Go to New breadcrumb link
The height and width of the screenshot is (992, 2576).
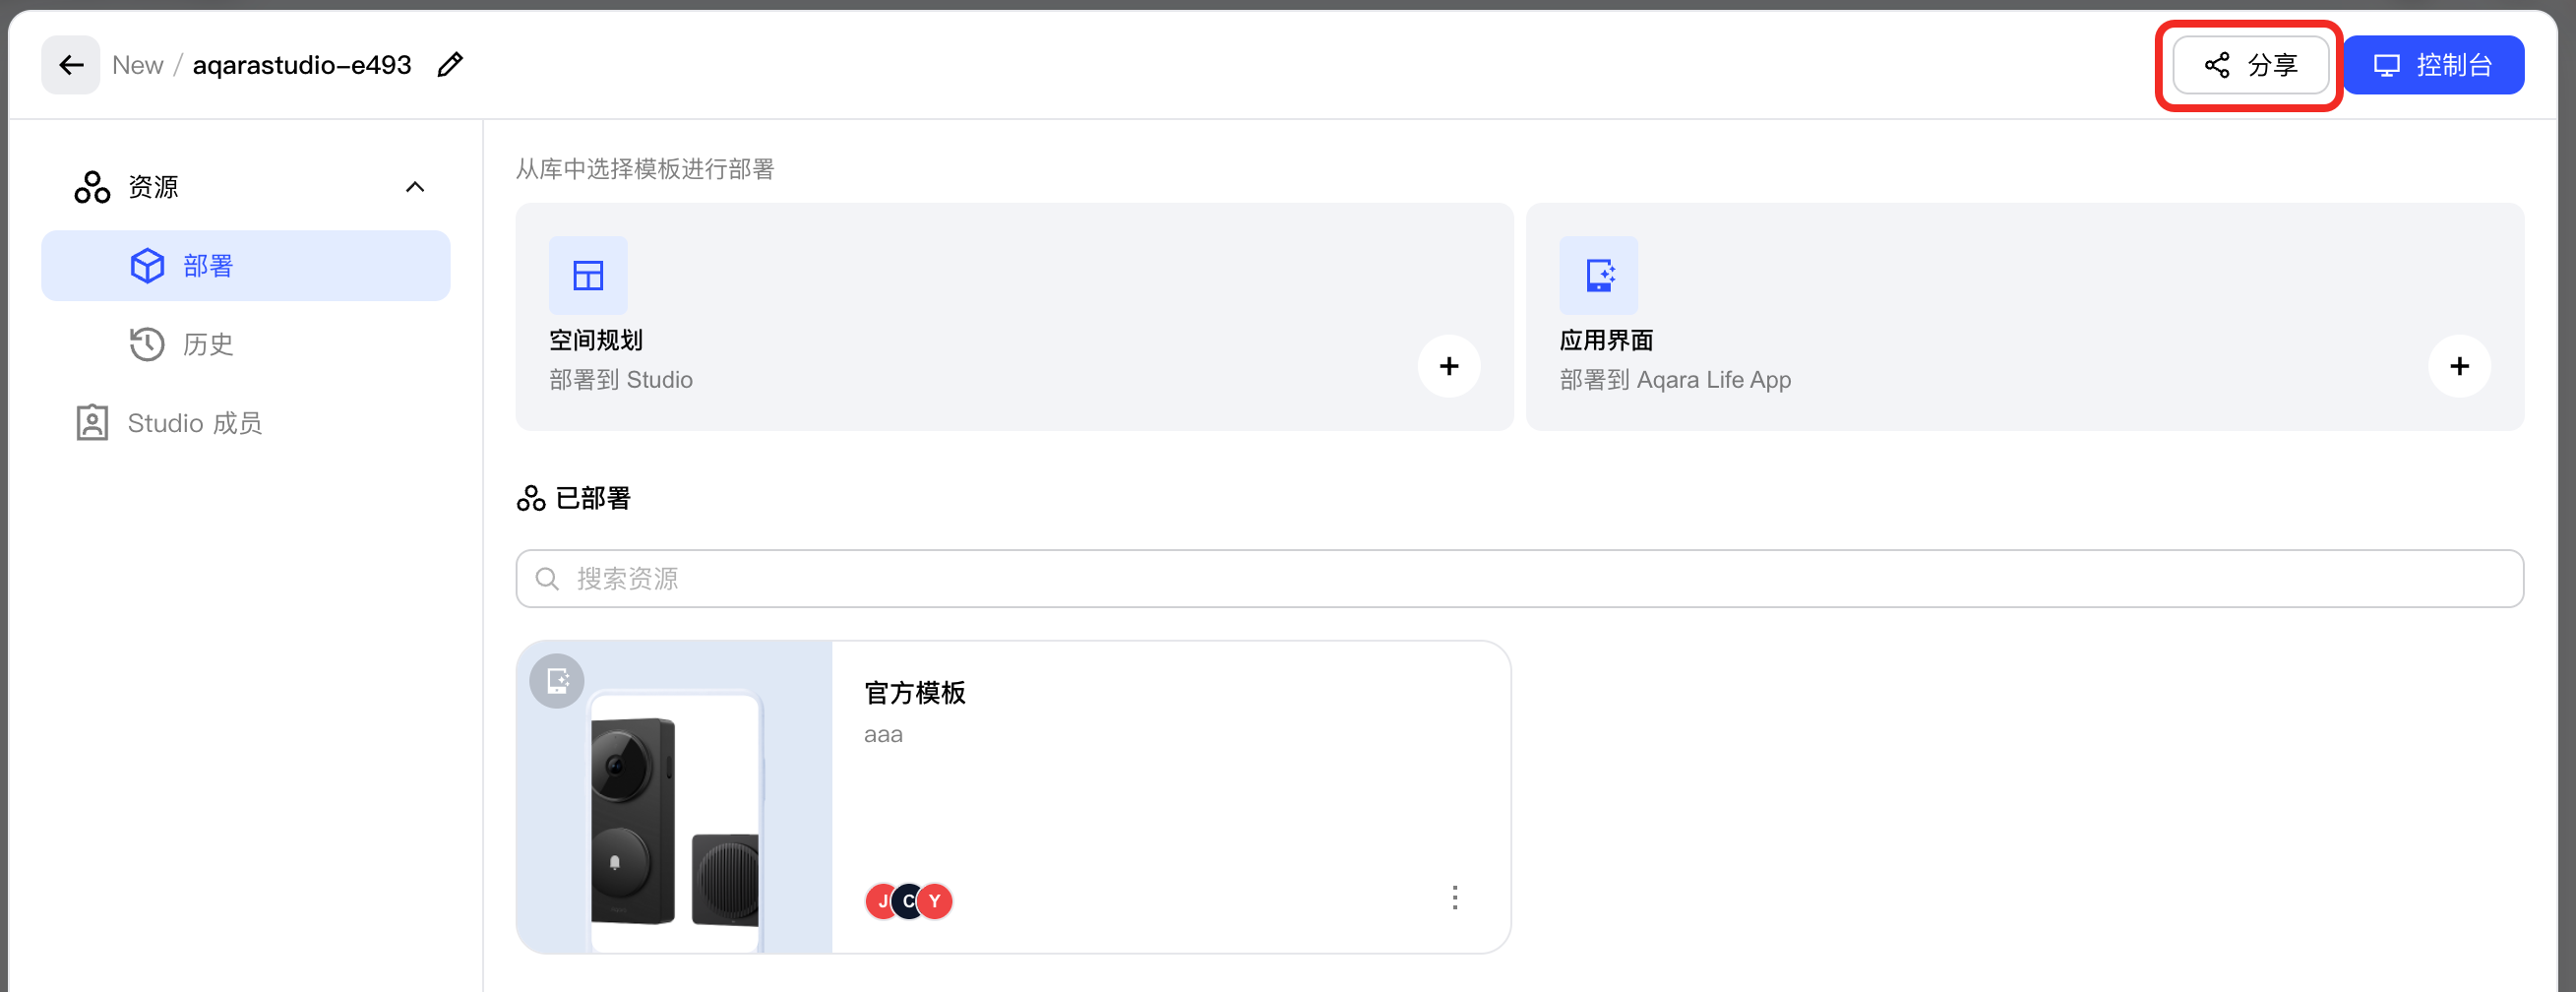point(138,65)
